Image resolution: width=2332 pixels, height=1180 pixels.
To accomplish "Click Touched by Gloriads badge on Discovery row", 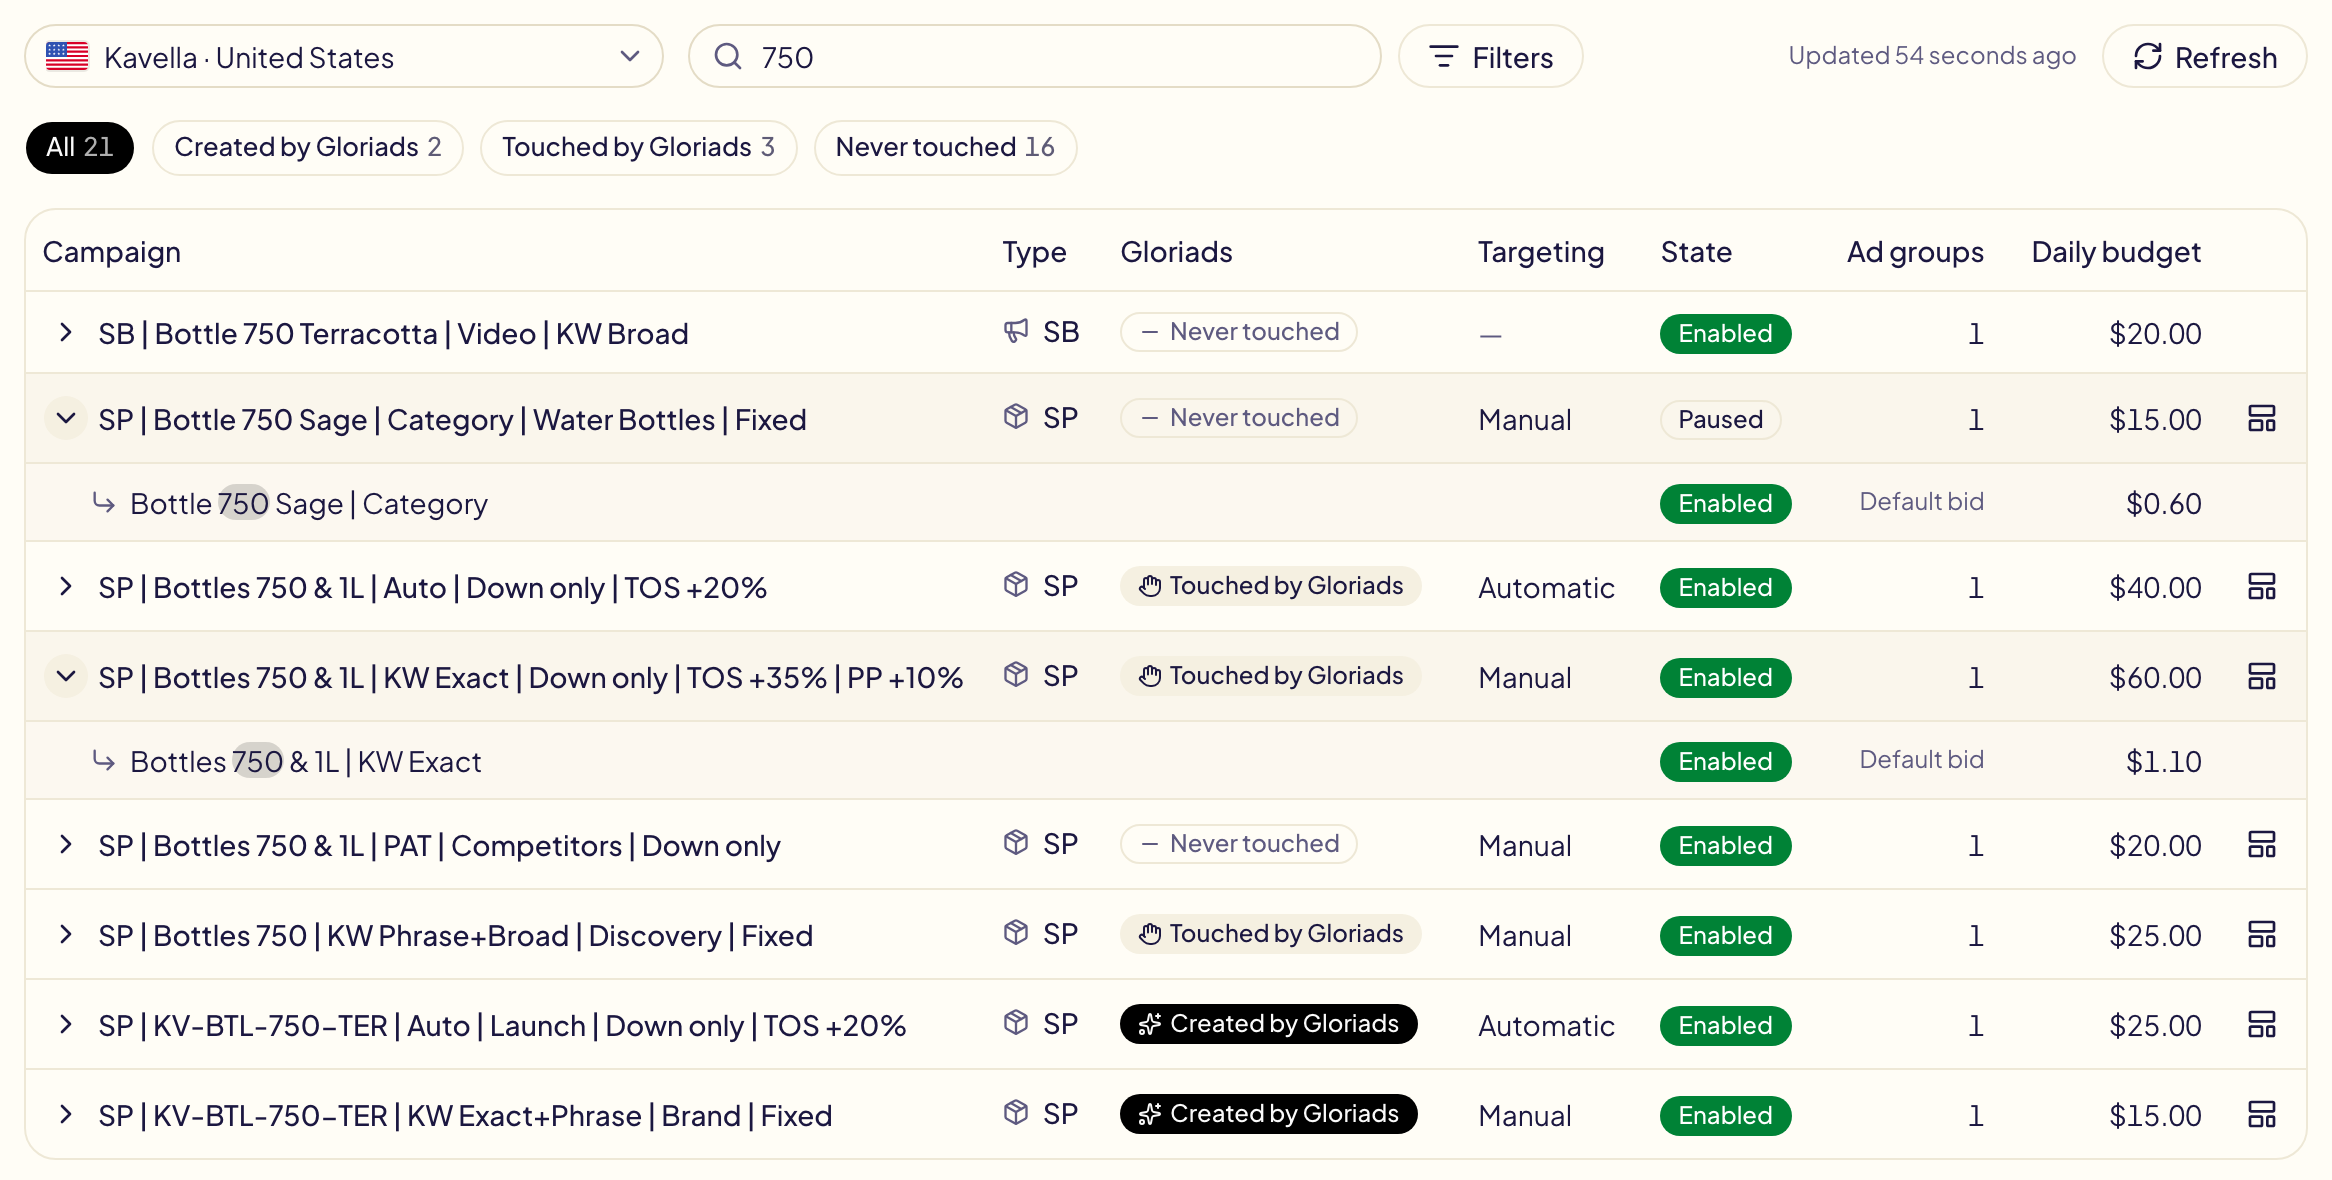I will (x=1270, y=934).
